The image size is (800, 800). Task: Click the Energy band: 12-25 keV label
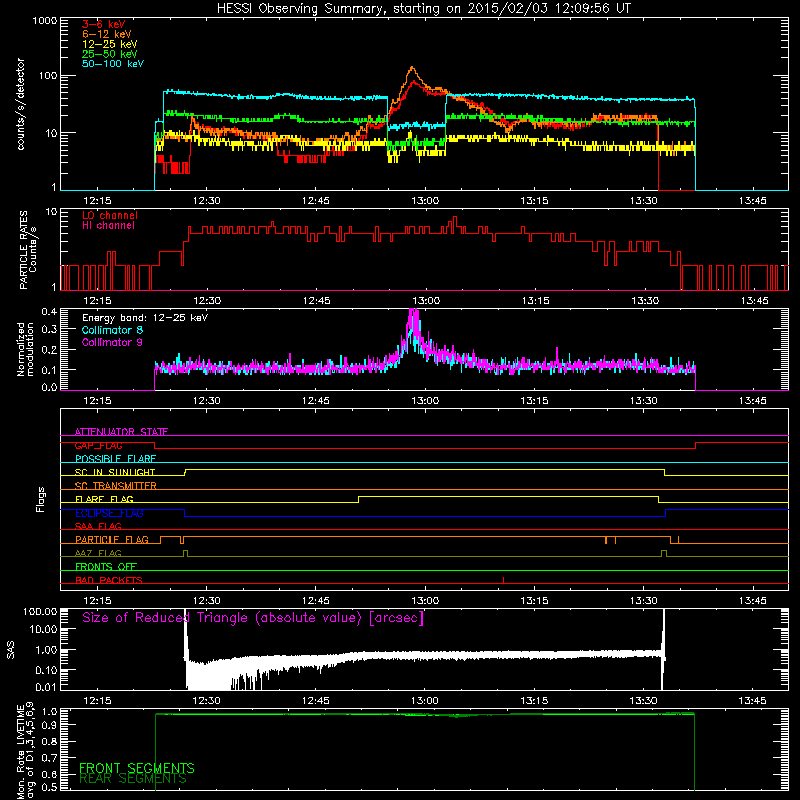coord(145,318)
